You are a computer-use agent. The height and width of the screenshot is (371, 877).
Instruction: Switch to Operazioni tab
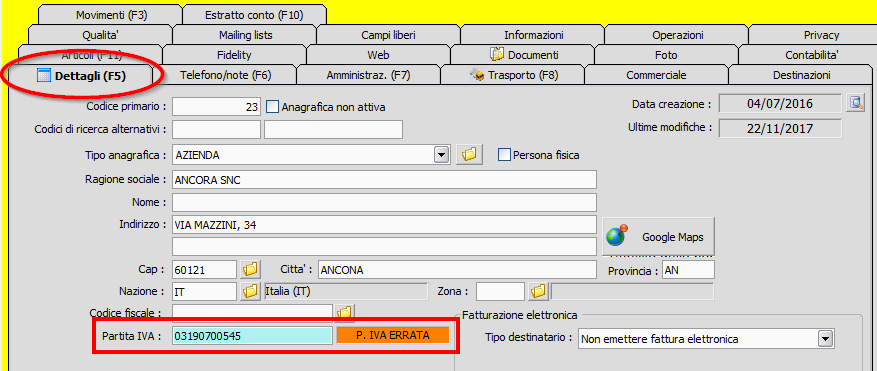tap(677, 35)
